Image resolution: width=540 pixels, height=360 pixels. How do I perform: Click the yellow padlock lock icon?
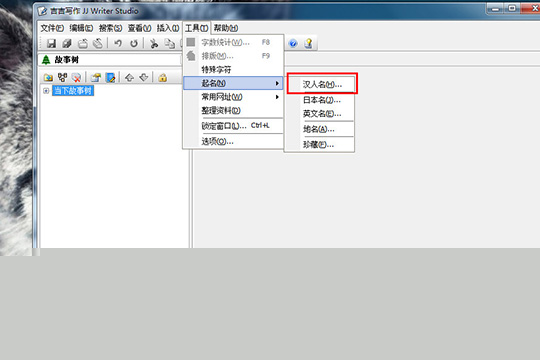tap(163, 78)
